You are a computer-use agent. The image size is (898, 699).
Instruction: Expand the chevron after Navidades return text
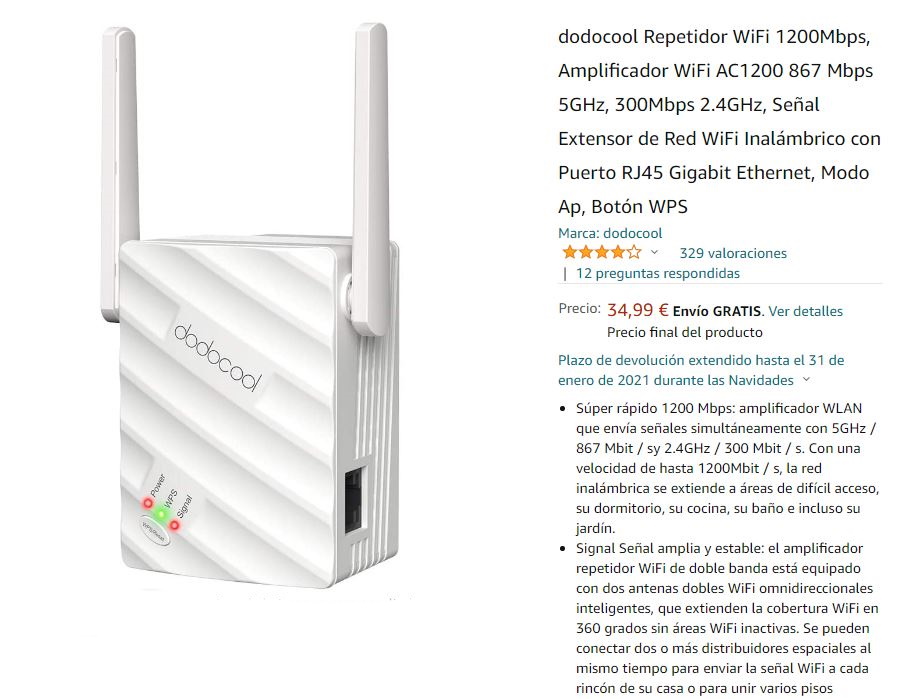coord(806,379)
